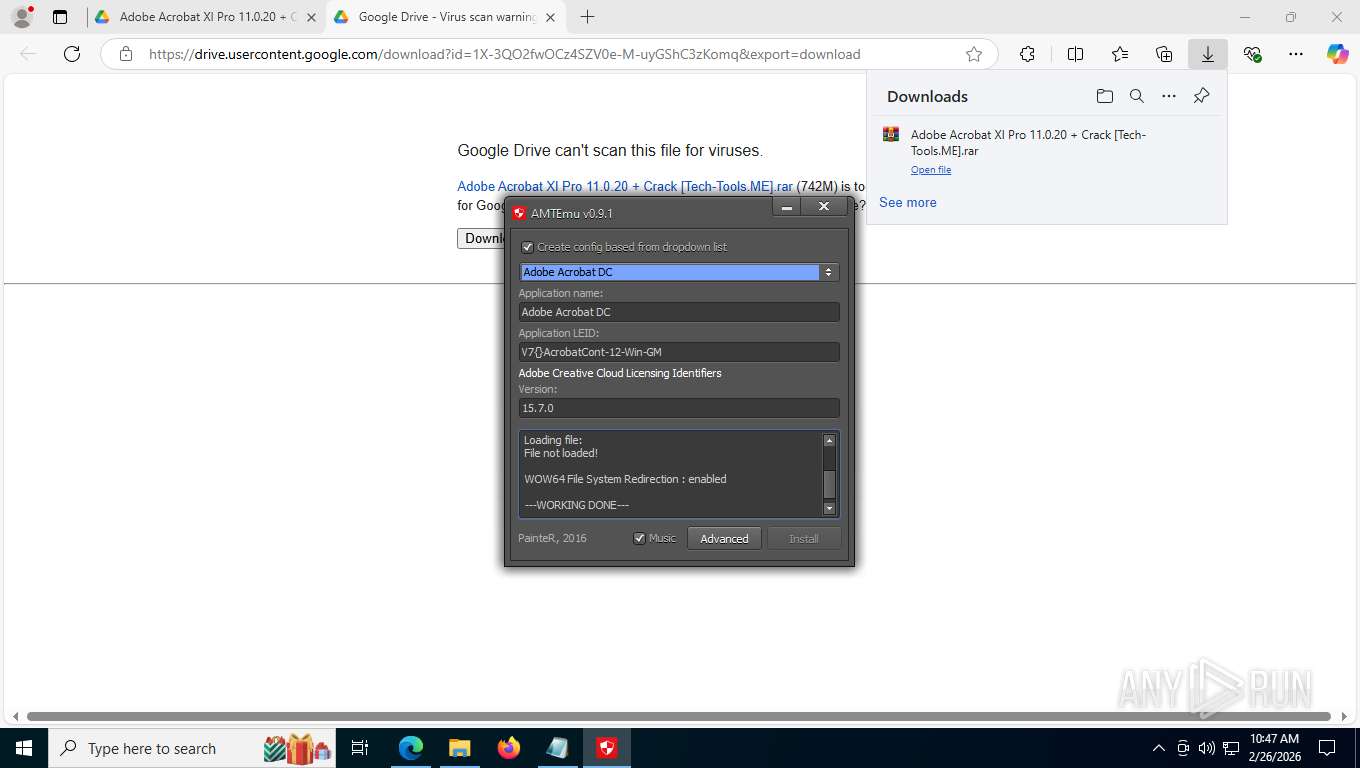Select the AMTEmu taskbar icon
Screen dimensions: 1360x768
pyautogui.click(x=607, y=748)
